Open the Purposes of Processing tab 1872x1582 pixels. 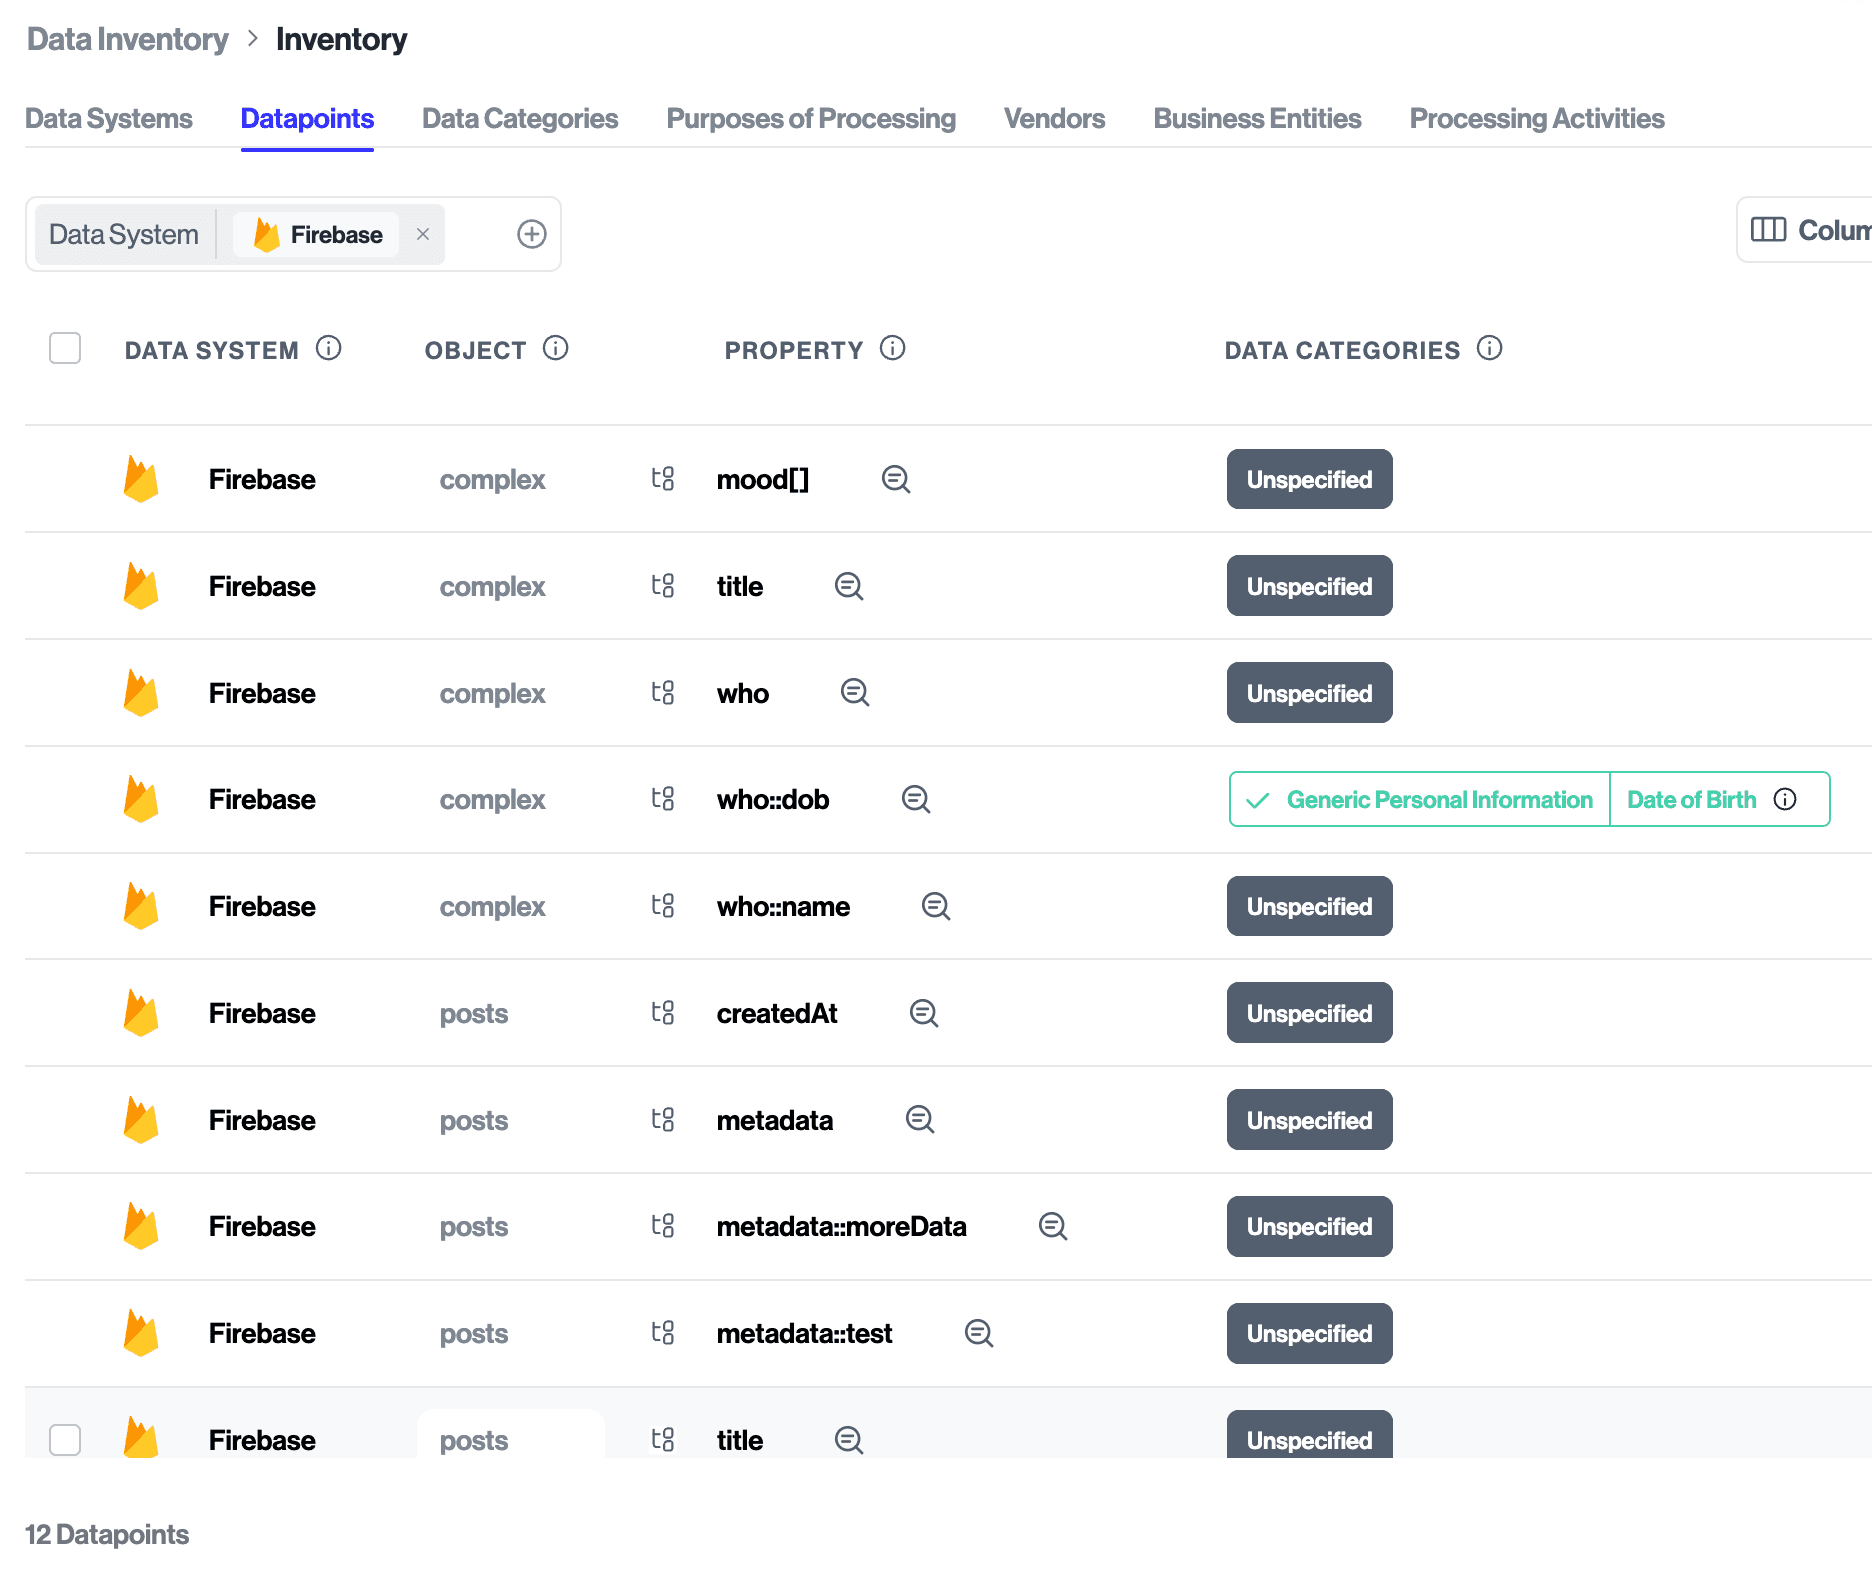(x=810, y=118)
